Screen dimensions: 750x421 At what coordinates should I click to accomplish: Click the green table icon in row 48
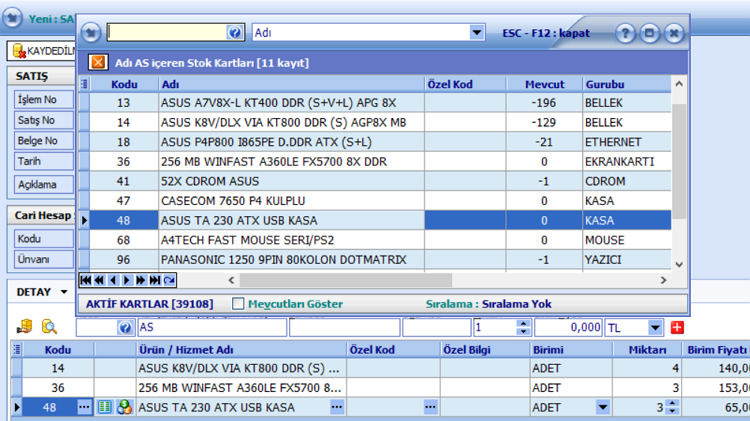click(104, 407)
